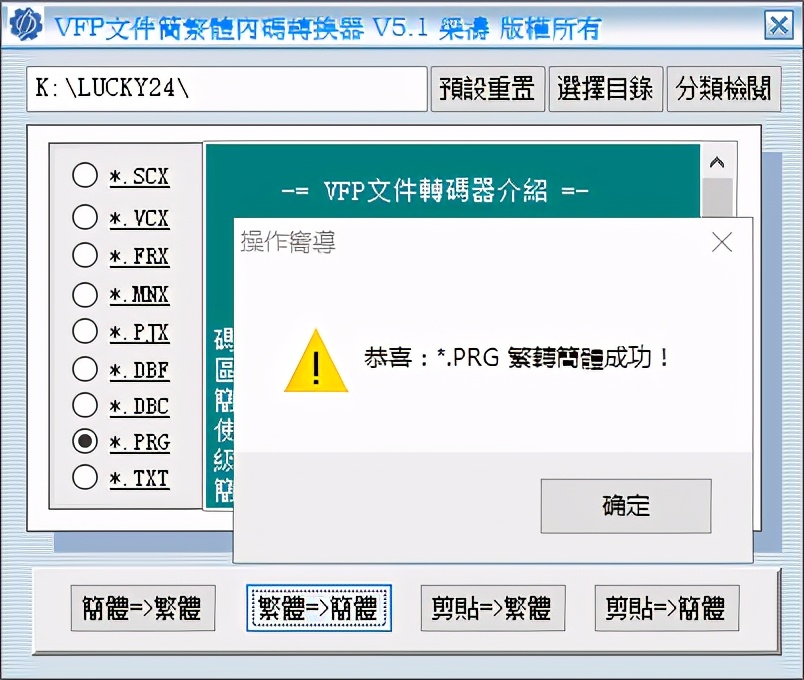Viewport: 804px width, 680px height.
Task: Close the 操作嚮導 dialog with its X
Action: point(722,242)
